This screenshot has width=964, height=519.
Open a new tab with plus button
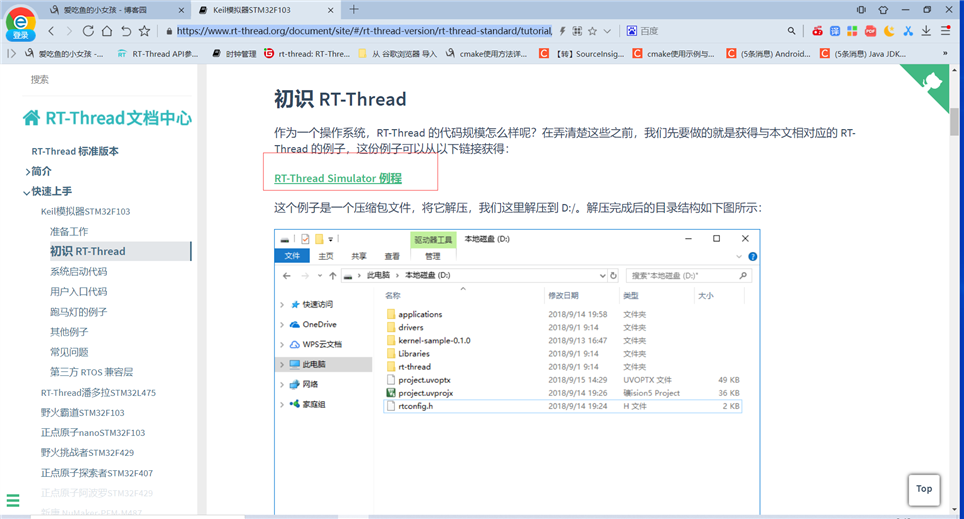point(354,9)
